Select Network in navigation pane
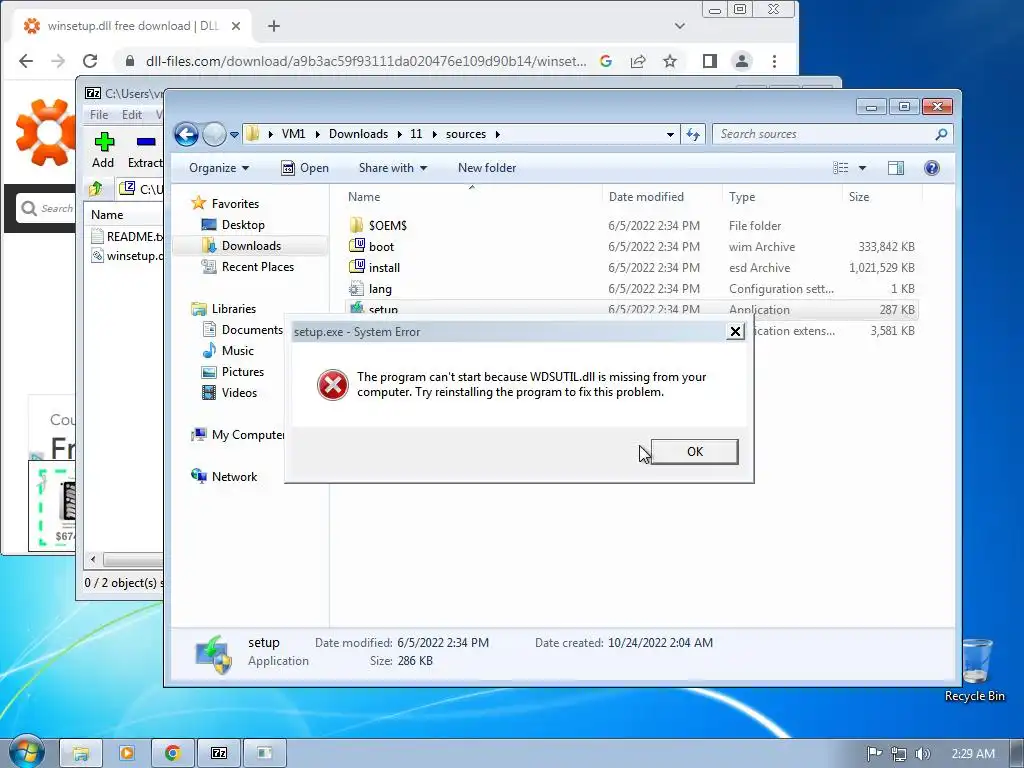1024x768 pixels. (x=234, y=477)
